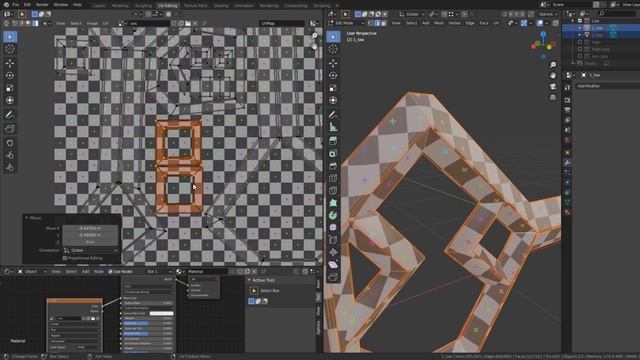
Task: Open the shader type Object dropdown
Action: (x=32, y=271)
